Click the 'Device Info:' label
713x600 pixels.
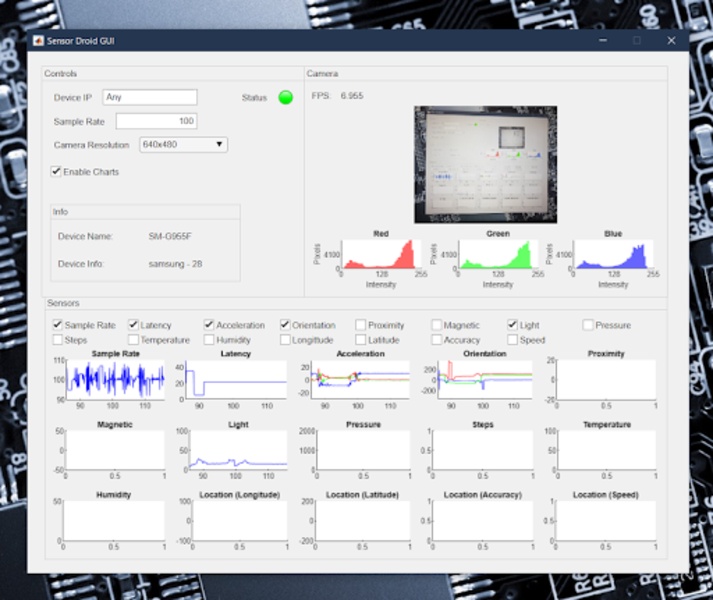[x=80, y=264]
